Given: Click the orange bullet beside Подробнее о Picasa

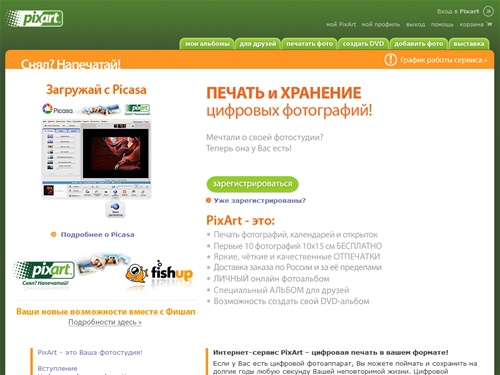Looking at the screenshot, I should tap(53, 234).
